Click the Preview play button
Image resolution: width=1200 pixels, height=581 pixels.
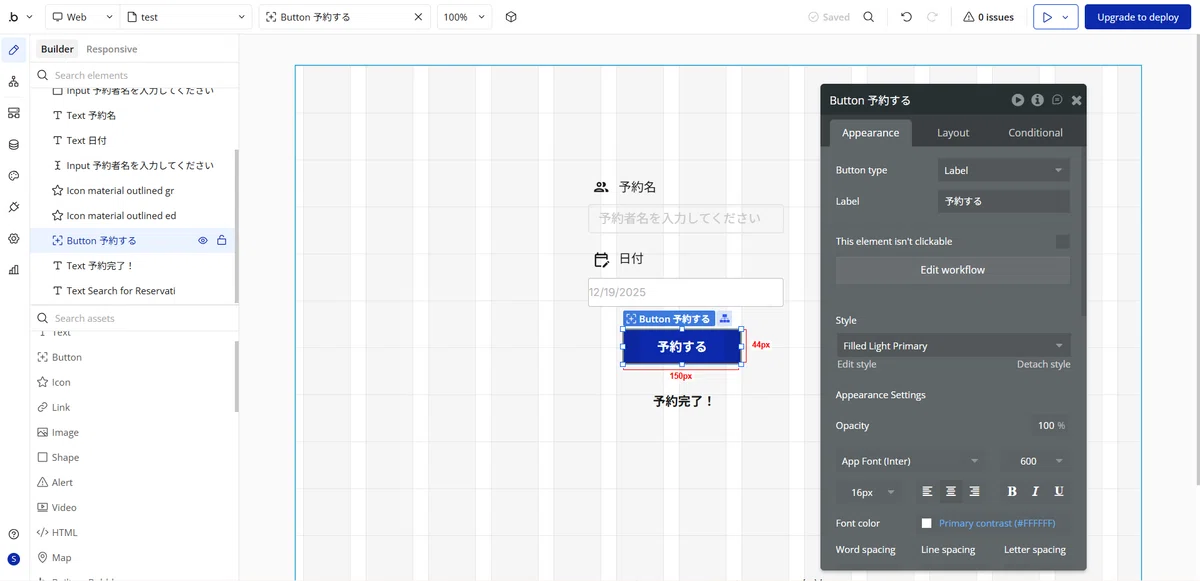tap(1046, 17)
